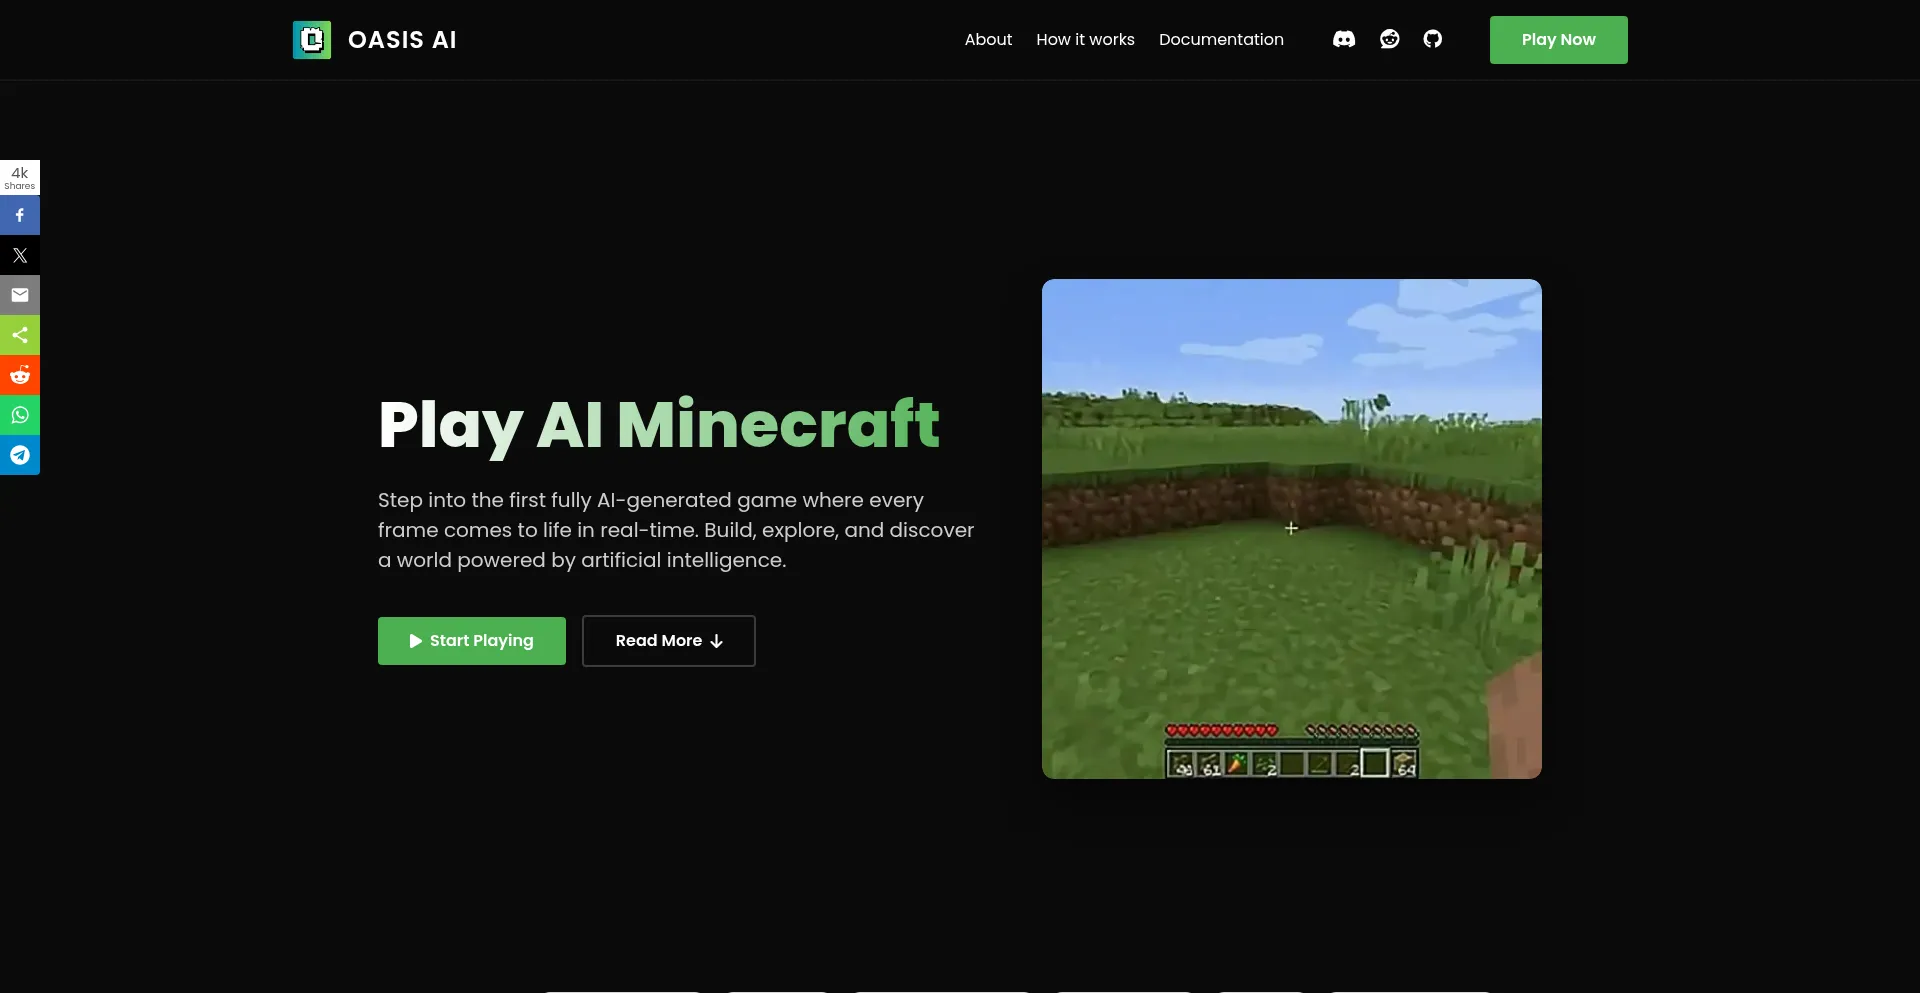This screenshot has height=993, width=1920.
Task: Click the Start Playing button
Action: point(472,641)
